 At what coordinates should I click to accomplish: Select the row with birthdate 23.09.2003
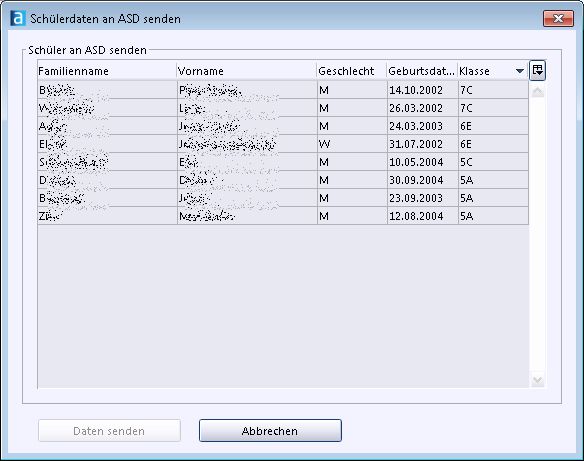point(283,198)
